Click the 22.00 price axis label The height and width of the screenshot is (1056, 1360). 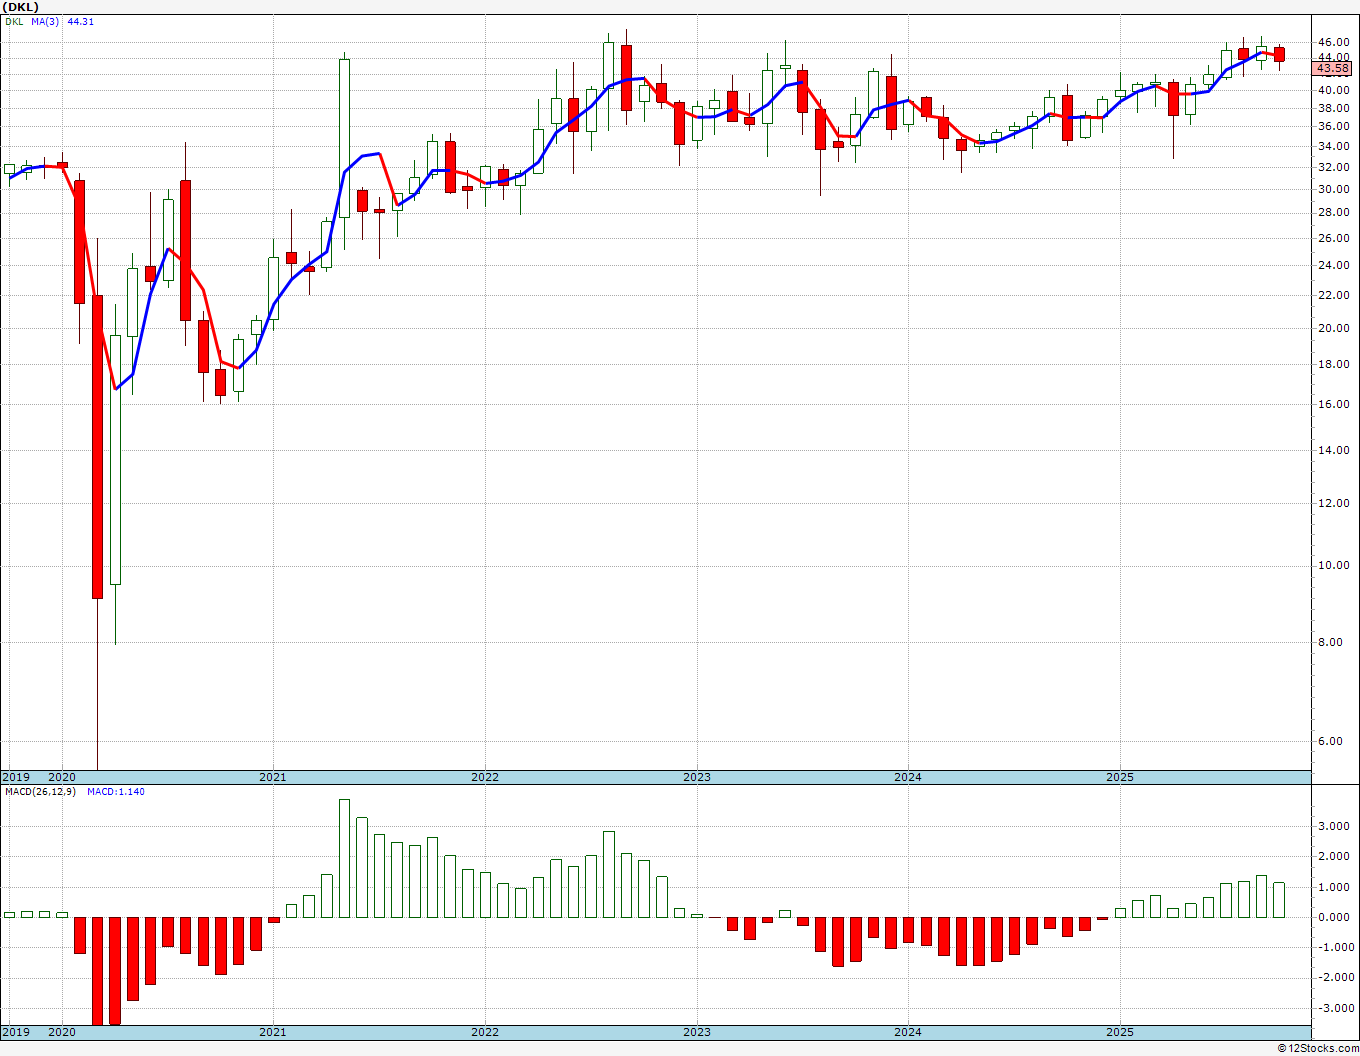[x=1333, y=295]
